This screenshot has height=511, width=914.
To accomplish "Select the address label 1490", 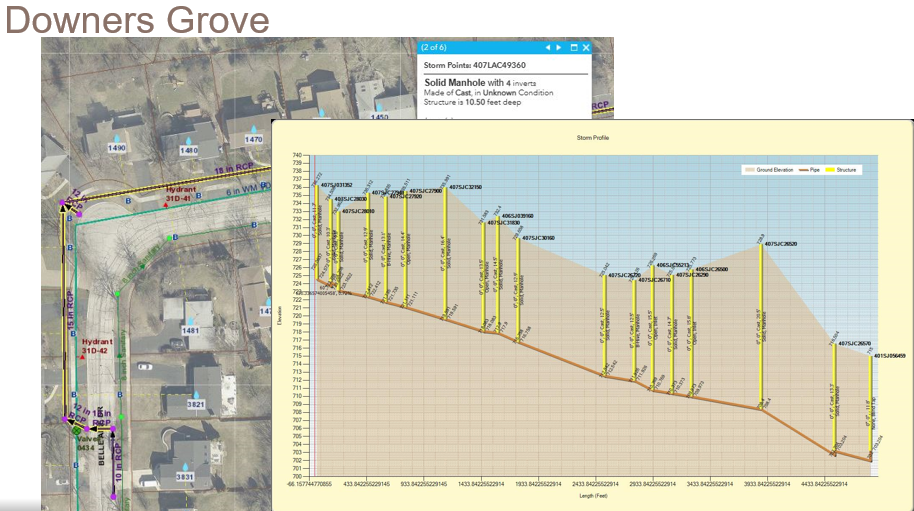I will (x=117, y=148).
